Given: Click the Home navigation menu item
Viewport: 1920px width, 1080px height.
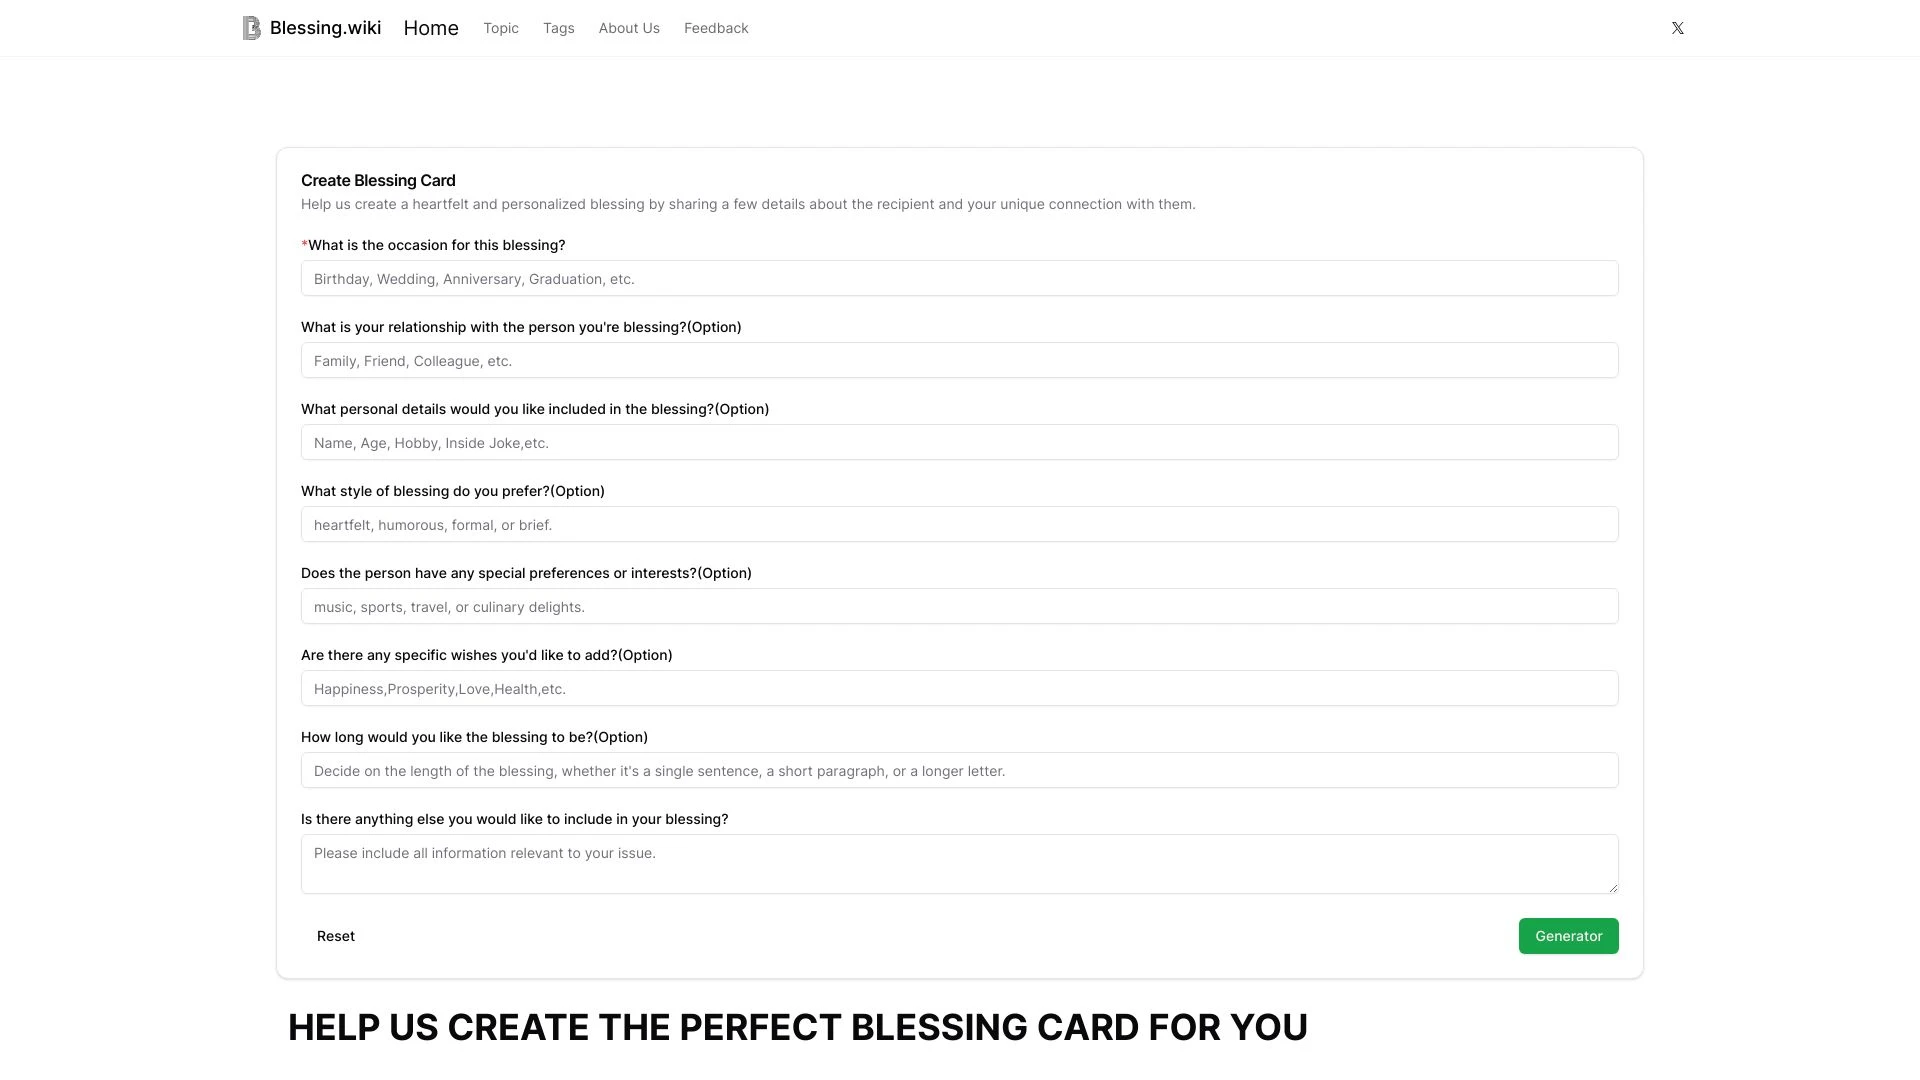Looking at the screenshot, I should [431, 28].
